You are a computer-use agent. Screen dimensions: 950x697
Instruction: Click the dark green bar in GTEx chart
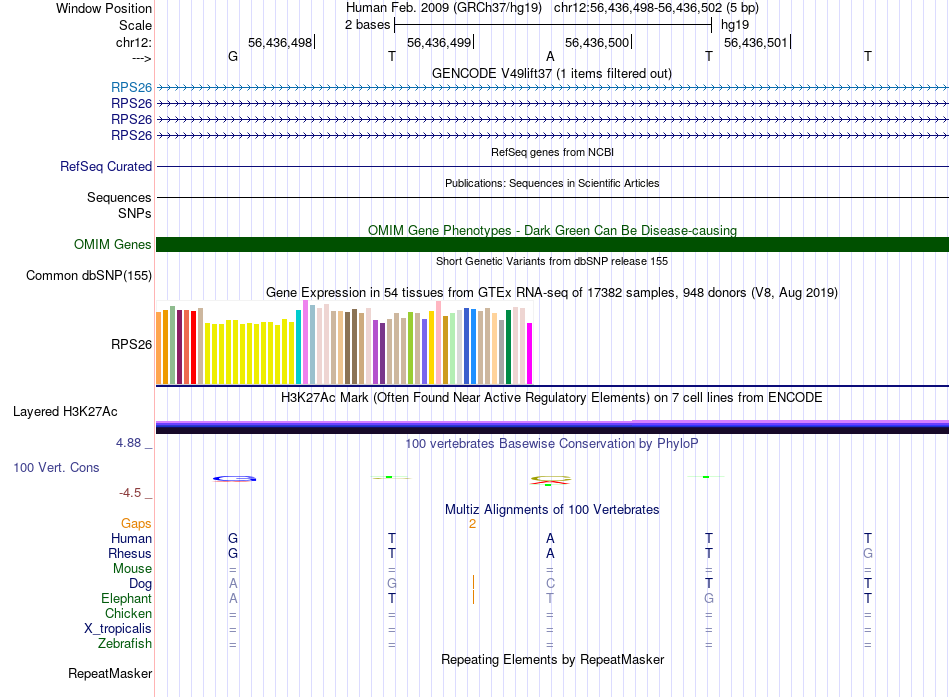509,347
